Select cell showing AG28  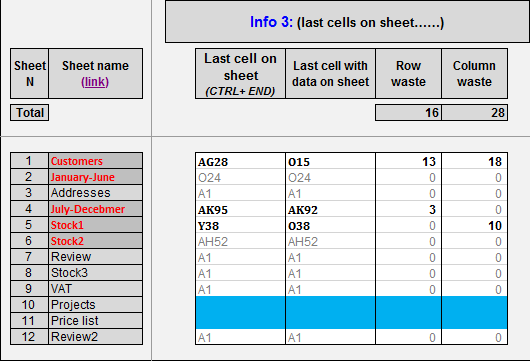(240, 162)
